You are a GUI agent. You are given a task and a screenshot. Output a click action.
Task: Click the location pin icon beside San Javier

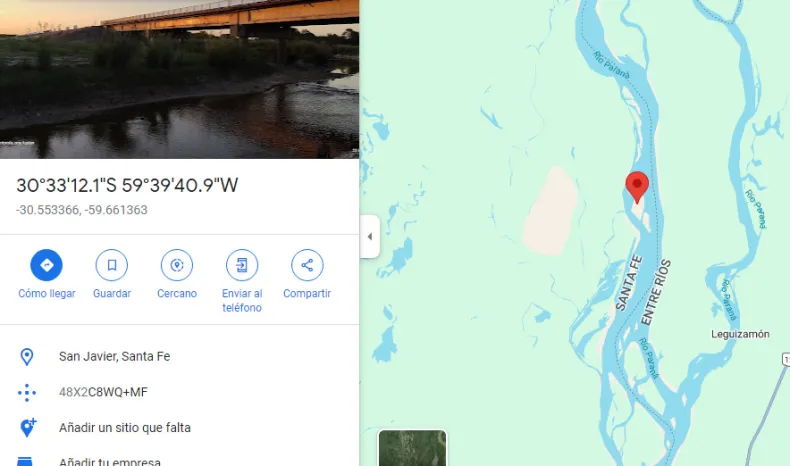27,357
